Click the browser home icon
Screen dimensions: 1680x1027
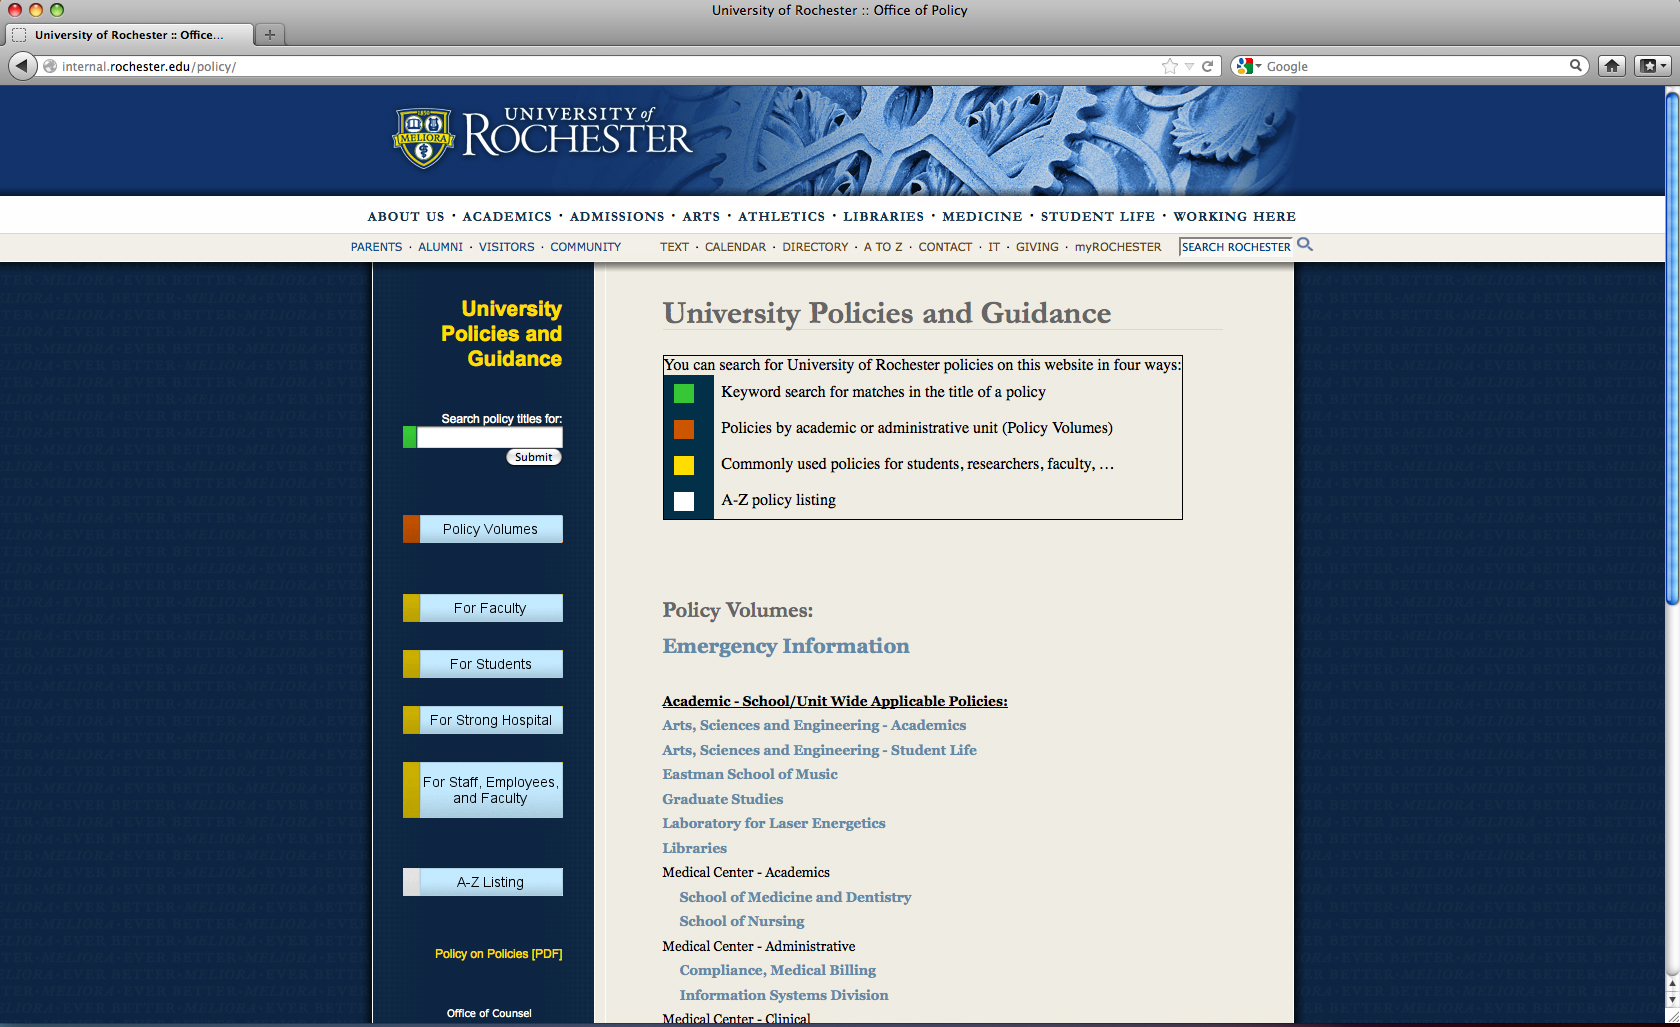coord(1611,66)
